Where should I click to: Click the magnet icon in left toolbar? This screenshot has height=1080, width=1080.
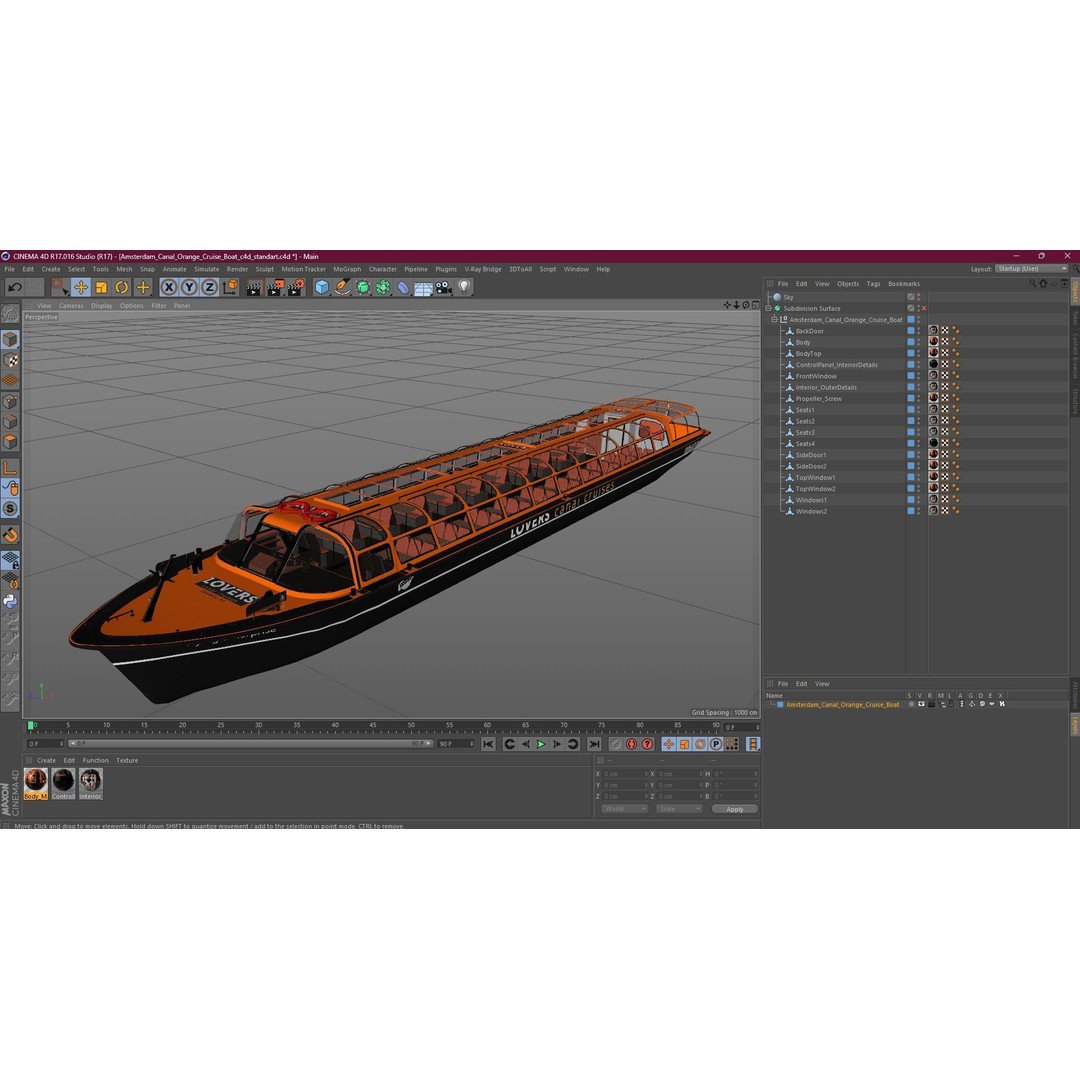pyautogui.click(x=10, y=534)
